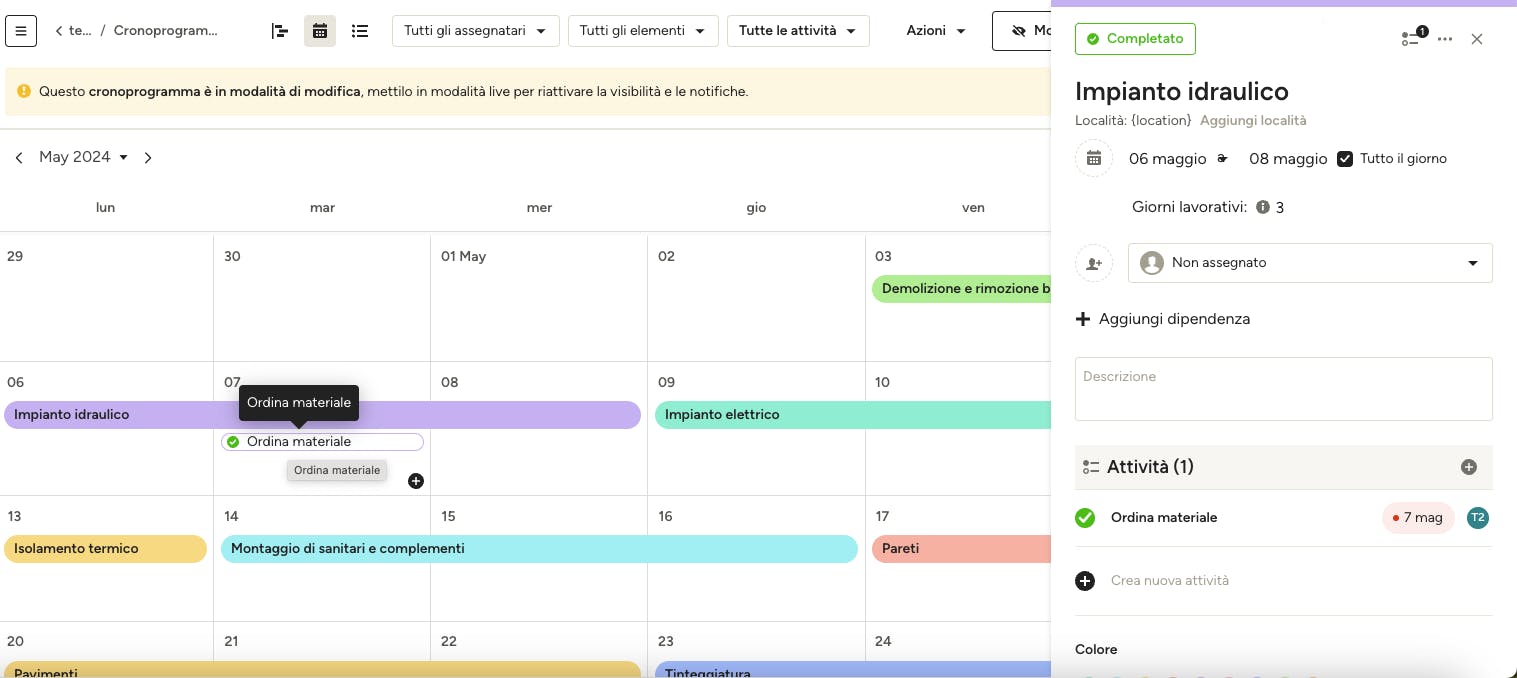
Task: Expand the Non assegnato assignee dropdown
Action: tap(1310, 263)
